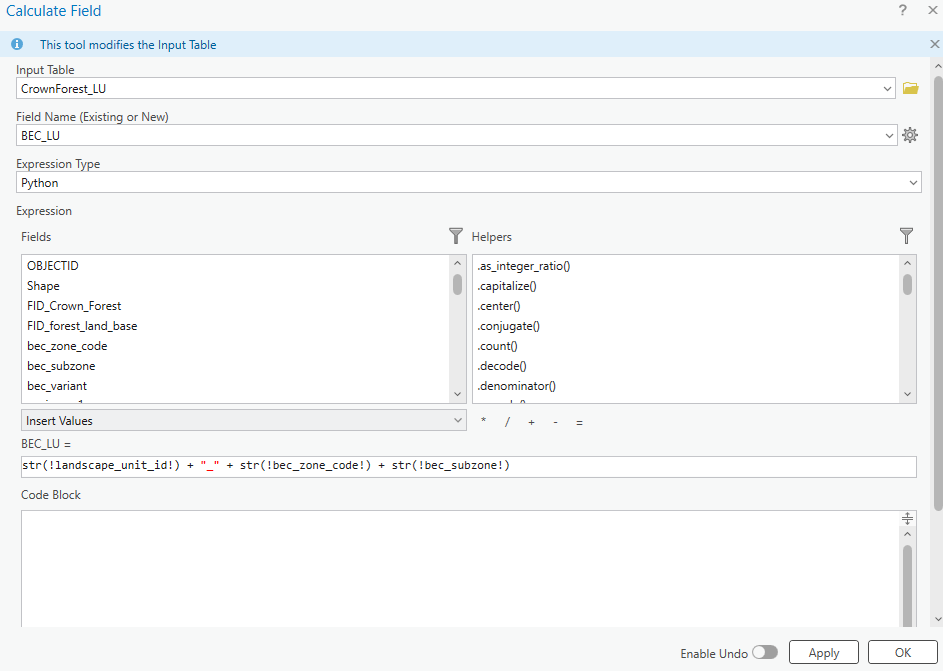Screen dimensions: 943x671
Task: Open the Input Table browse folder icon
Action: [910, 89]
